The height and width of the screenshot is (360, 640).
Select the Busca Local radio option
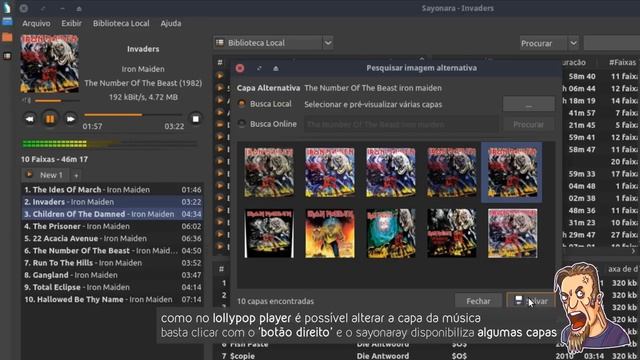click(242, 104)
